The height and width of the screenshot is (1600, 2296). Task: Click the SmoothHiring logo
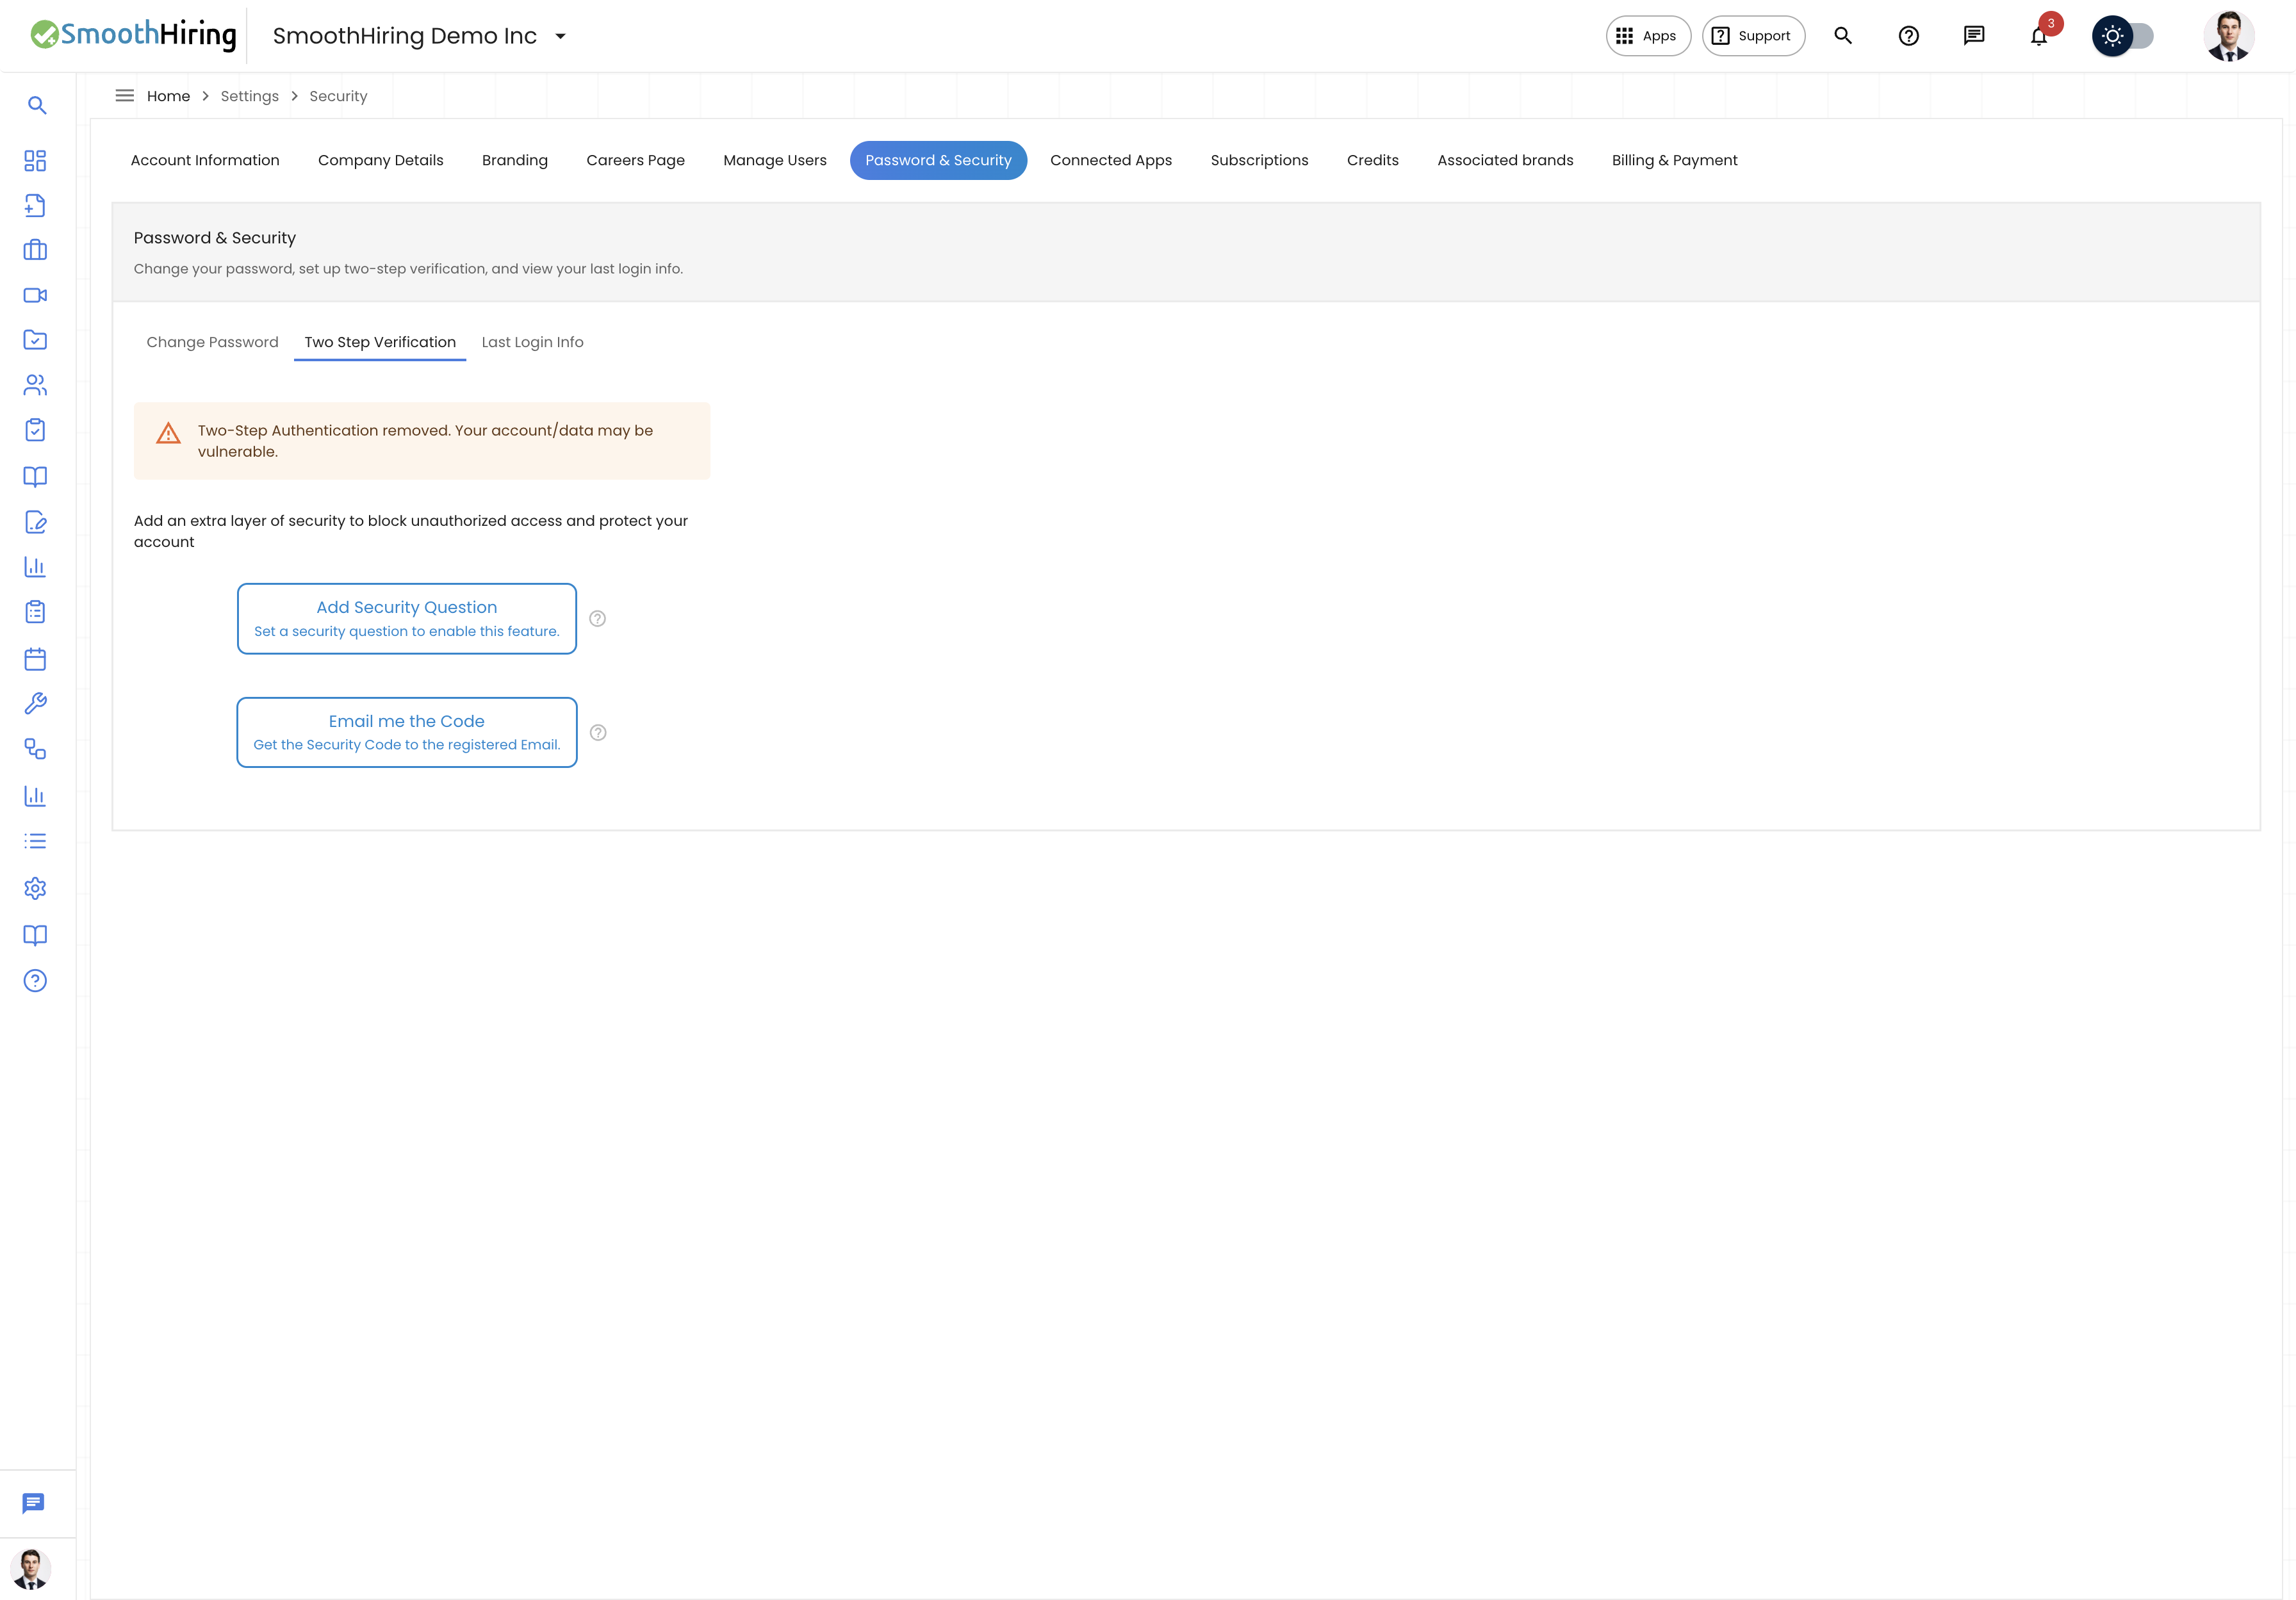click(133, 35)
